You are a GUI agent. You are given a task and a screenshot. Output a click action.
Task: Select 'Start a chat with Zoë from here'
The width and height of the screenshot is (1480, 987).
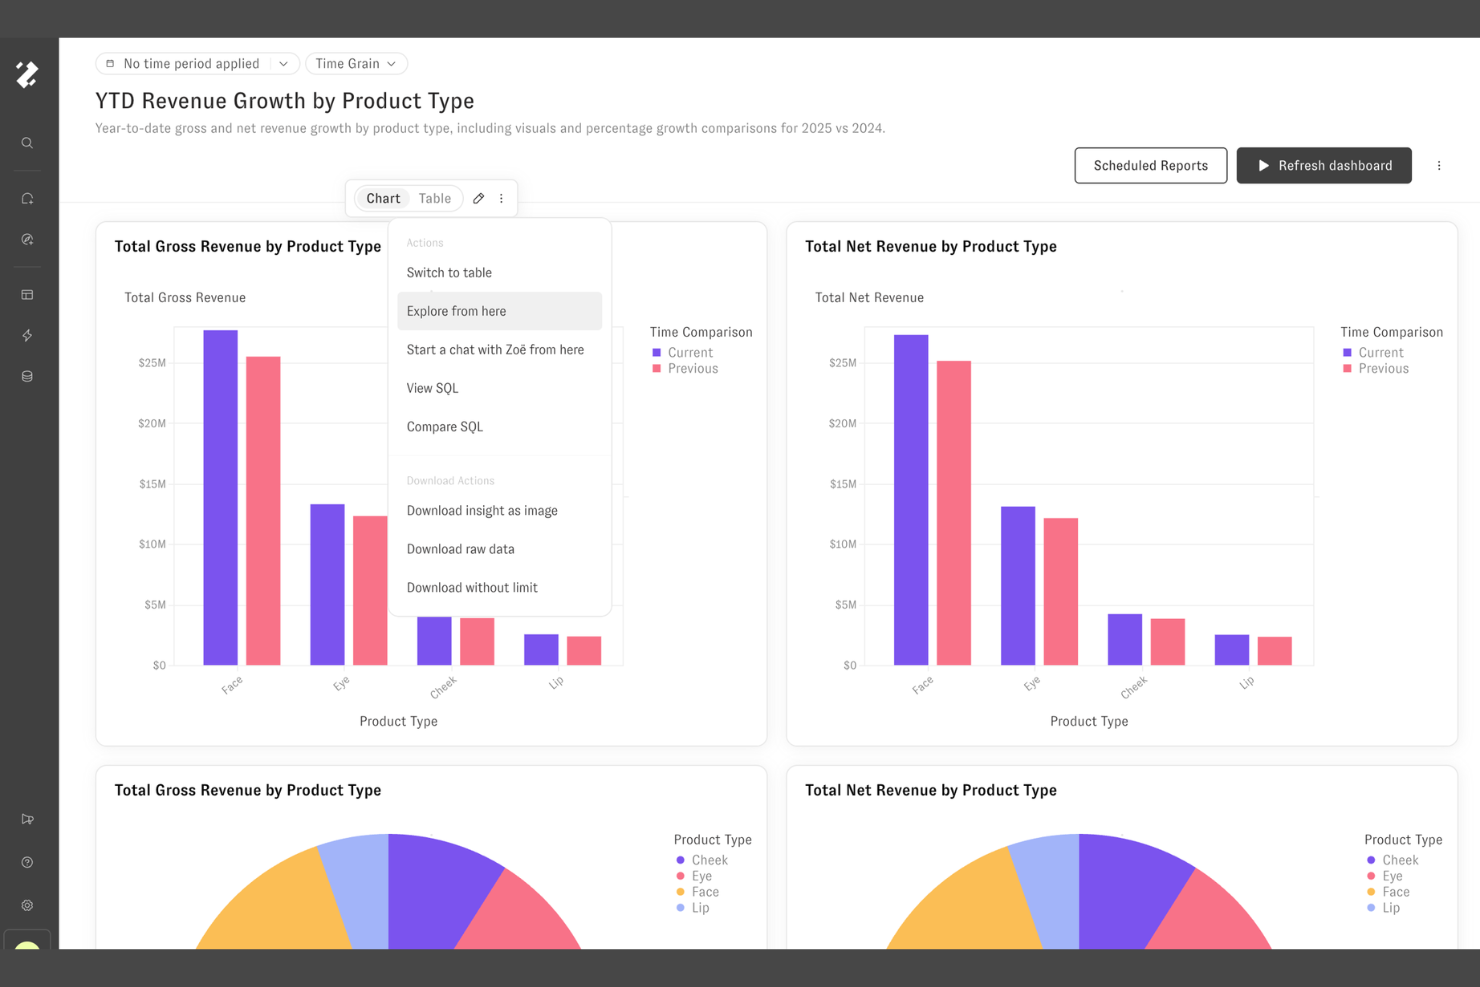click(499, 350)
